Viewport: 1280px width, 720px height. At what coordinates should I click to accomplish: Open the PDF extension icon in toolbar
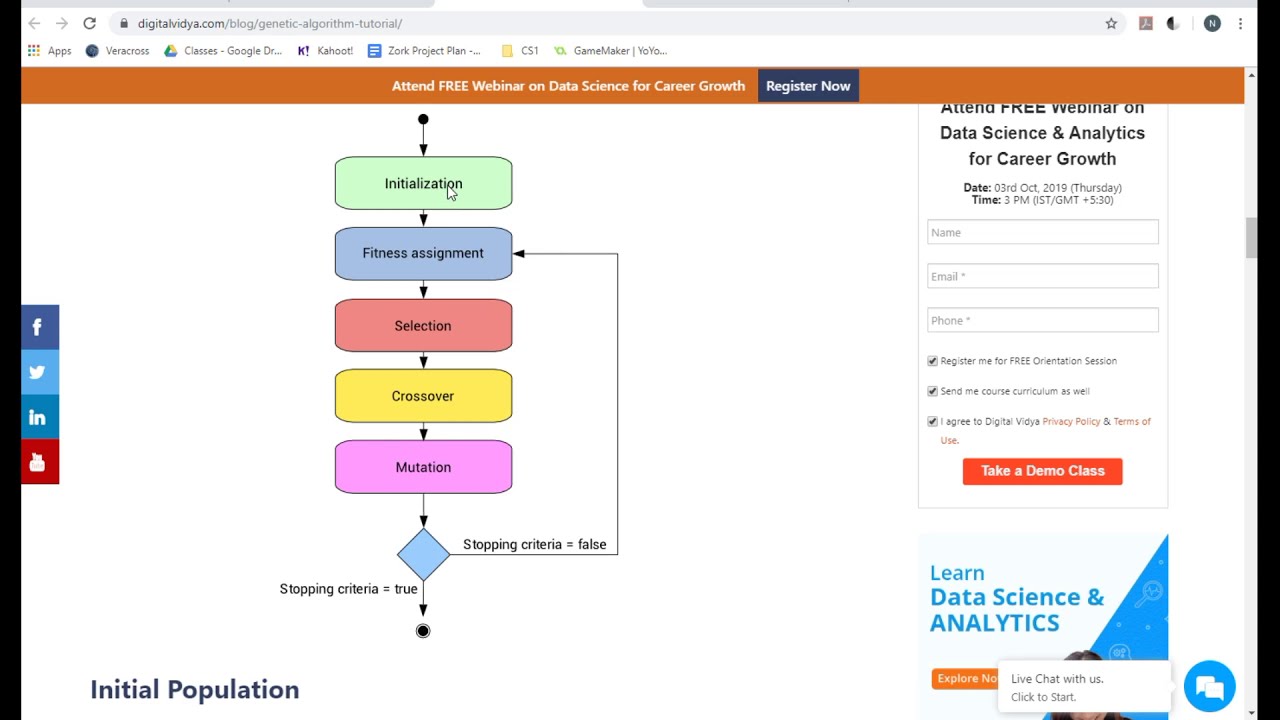[x=1146, y=23]
